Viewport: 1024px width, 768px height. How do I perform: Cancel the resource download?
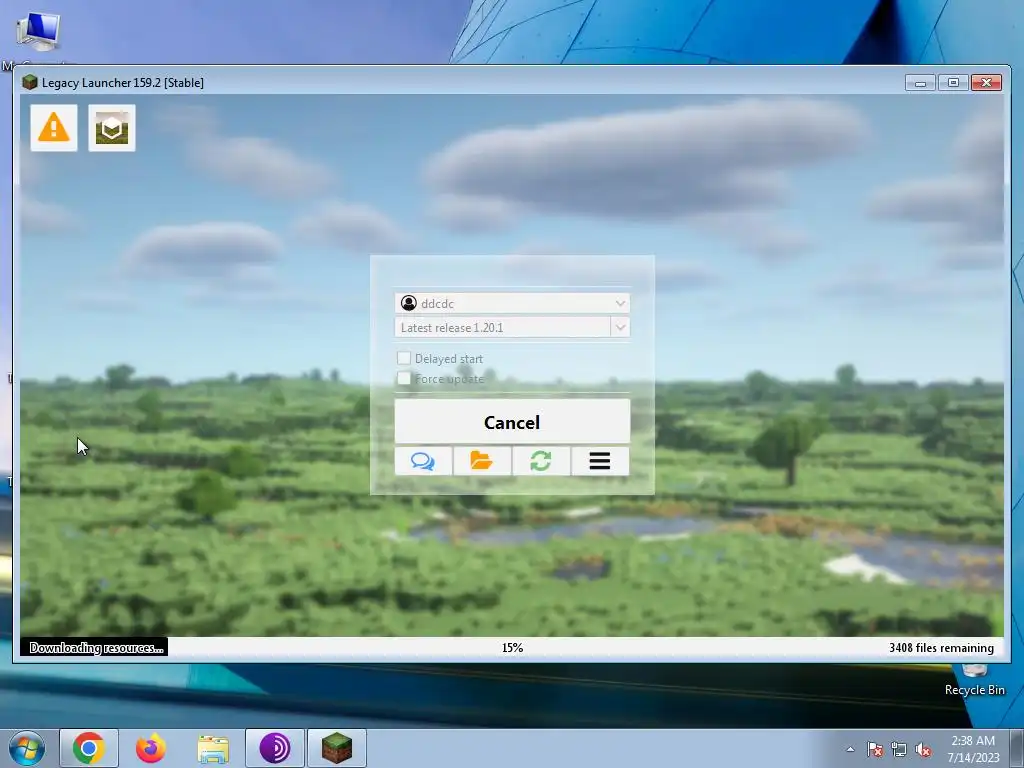point(512,422)
